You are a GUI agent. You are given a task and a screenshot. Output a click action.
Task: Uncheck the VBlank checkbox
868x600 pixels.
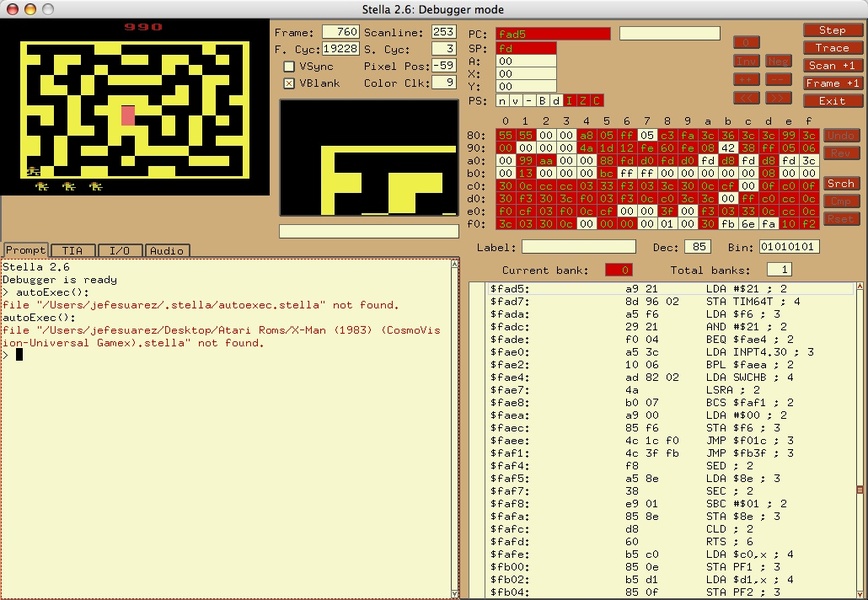tap(289, 83)
